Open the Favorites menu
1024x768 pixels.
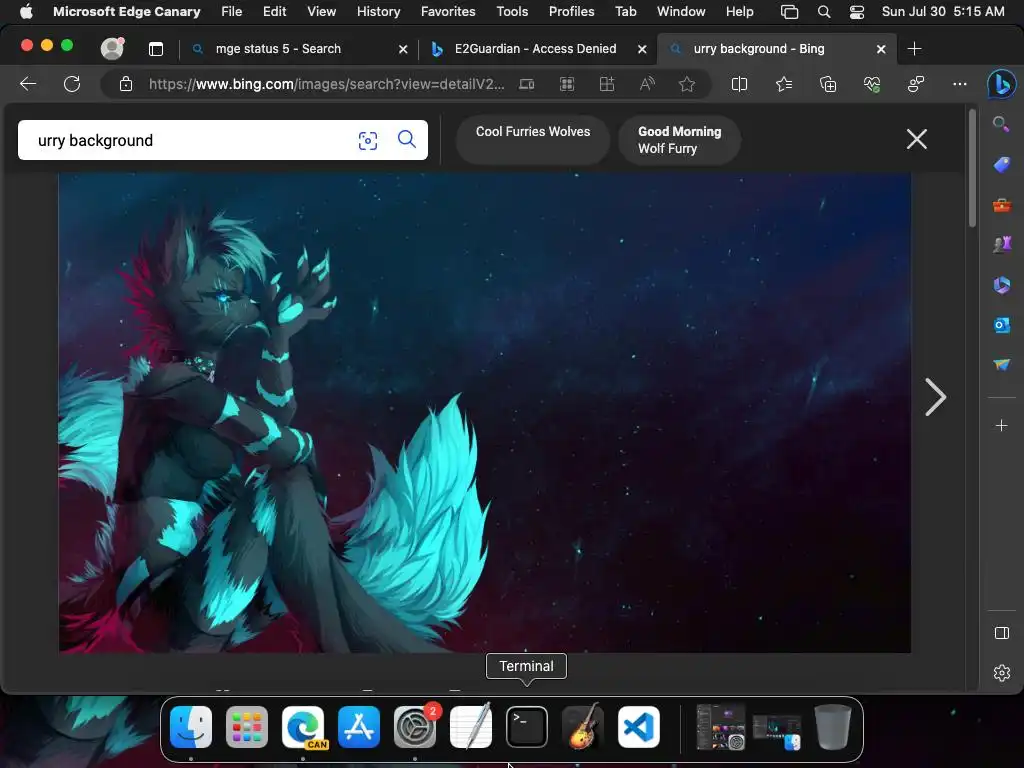click(448, 11)
